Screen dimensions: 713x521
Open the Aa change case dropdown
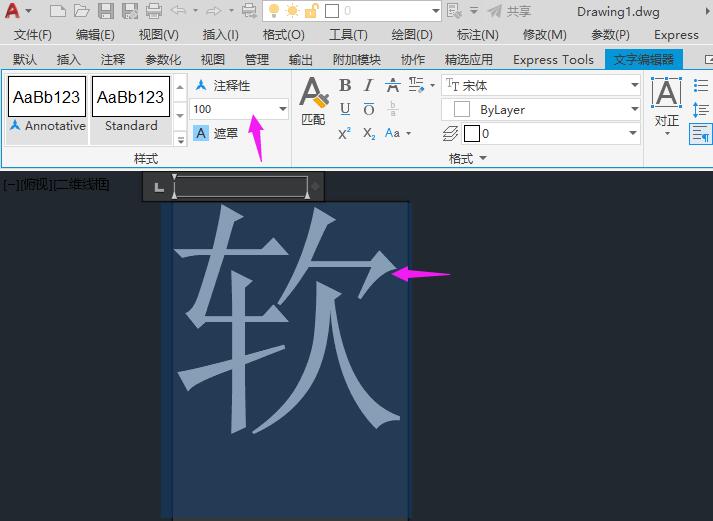click(398, 133)
